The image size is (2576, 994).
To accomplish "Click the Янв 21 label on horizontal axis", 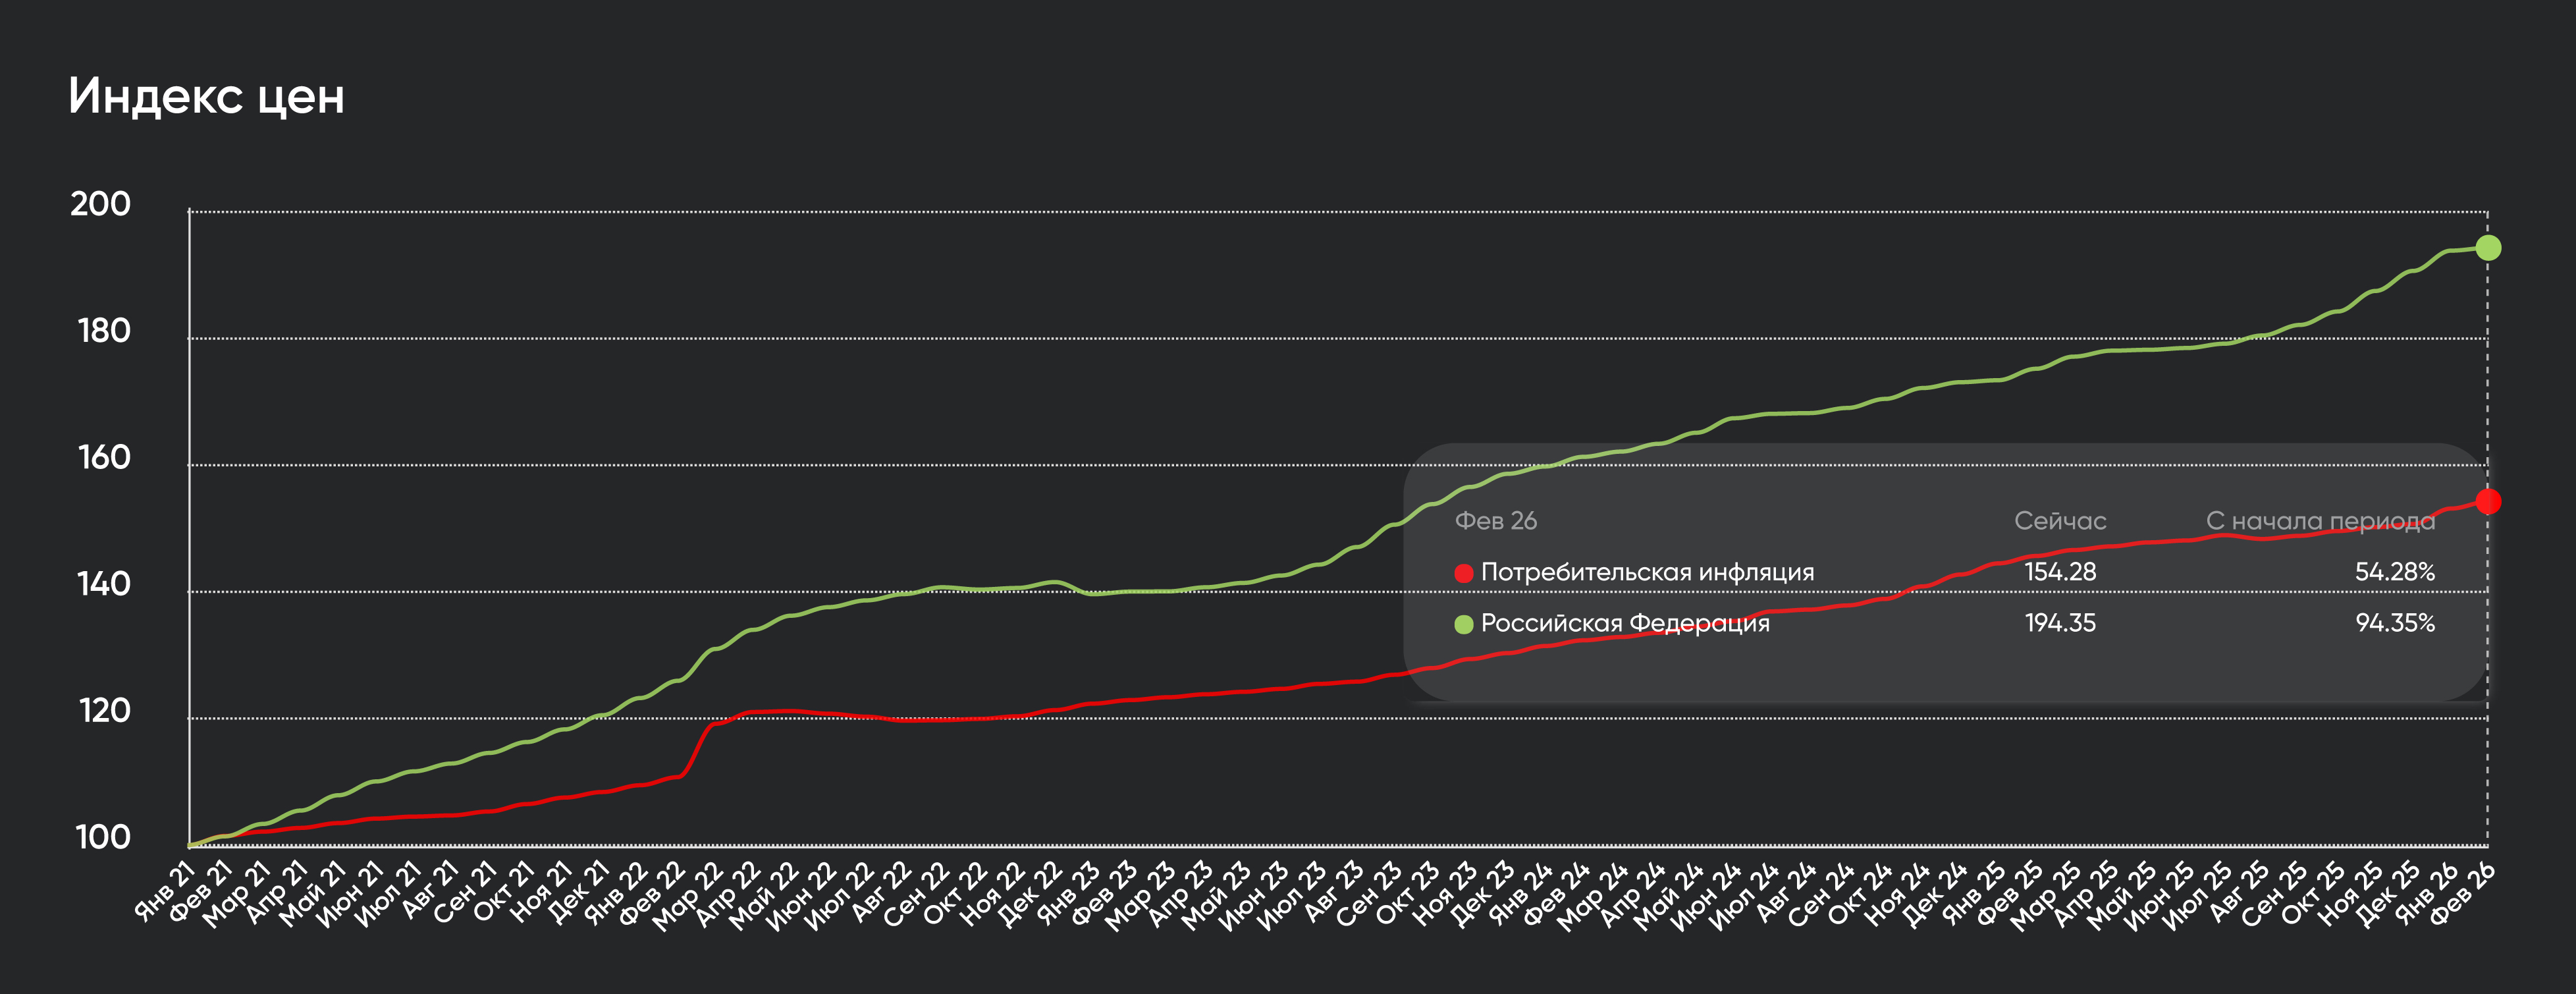I will [166, 891].
